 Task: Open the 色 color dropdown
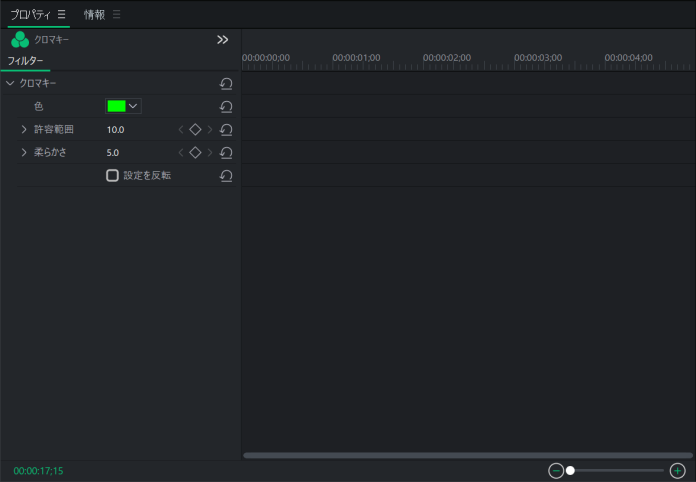(133, 106)
